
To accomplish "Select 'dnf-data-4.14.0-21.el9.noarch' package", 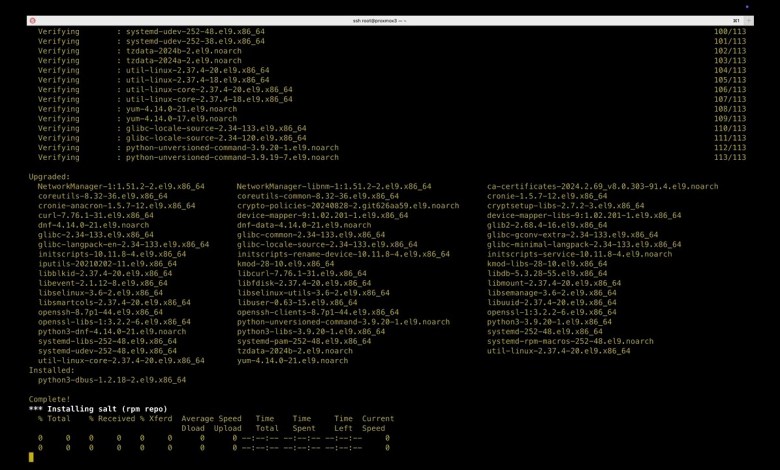I will [x=303, y=225].
